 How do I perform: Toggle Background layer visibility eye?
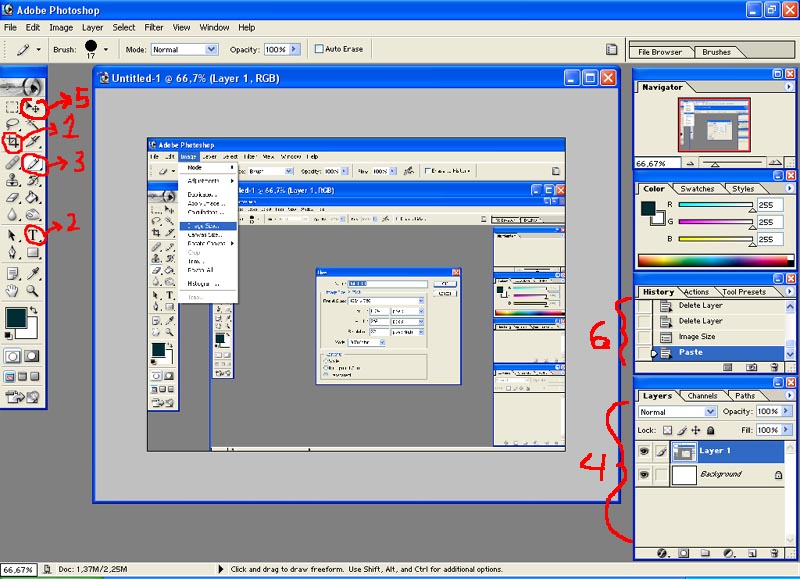click(644, 475)
